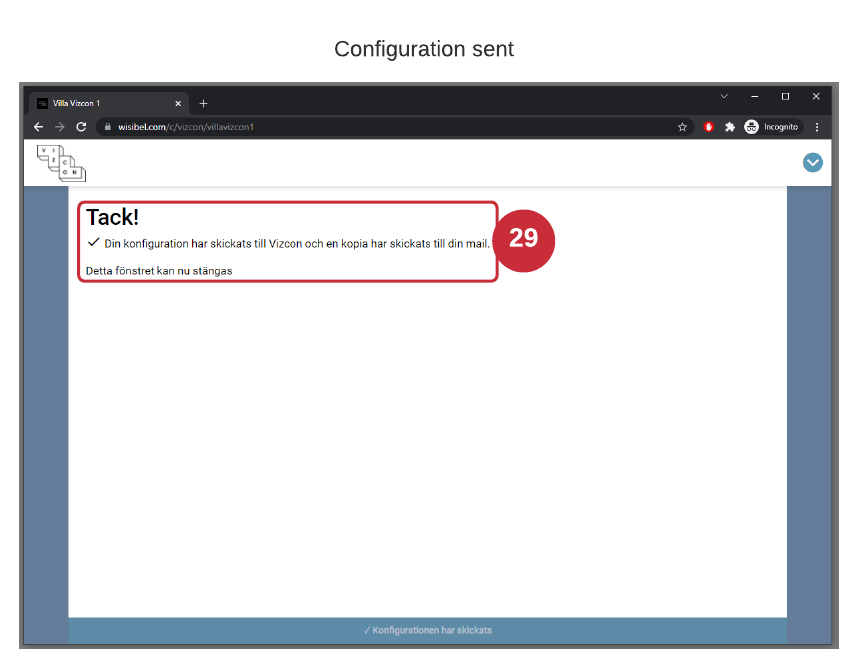Image resolution: width=859 pixels, height=668 pixels.
Task: Open the Extensions puzzle-piece icon
Action: click(x=730, y=127)
